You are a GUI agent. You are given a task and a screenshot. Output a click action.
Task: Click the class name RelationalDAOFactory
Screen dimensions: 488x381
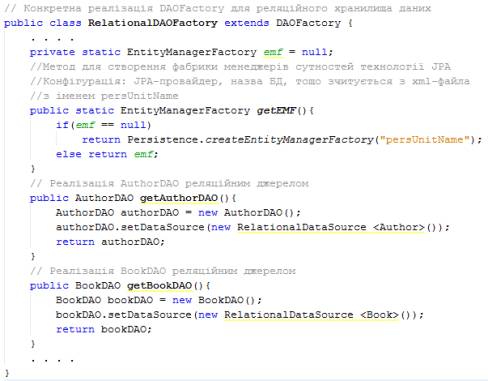click(x=153, y=23)
